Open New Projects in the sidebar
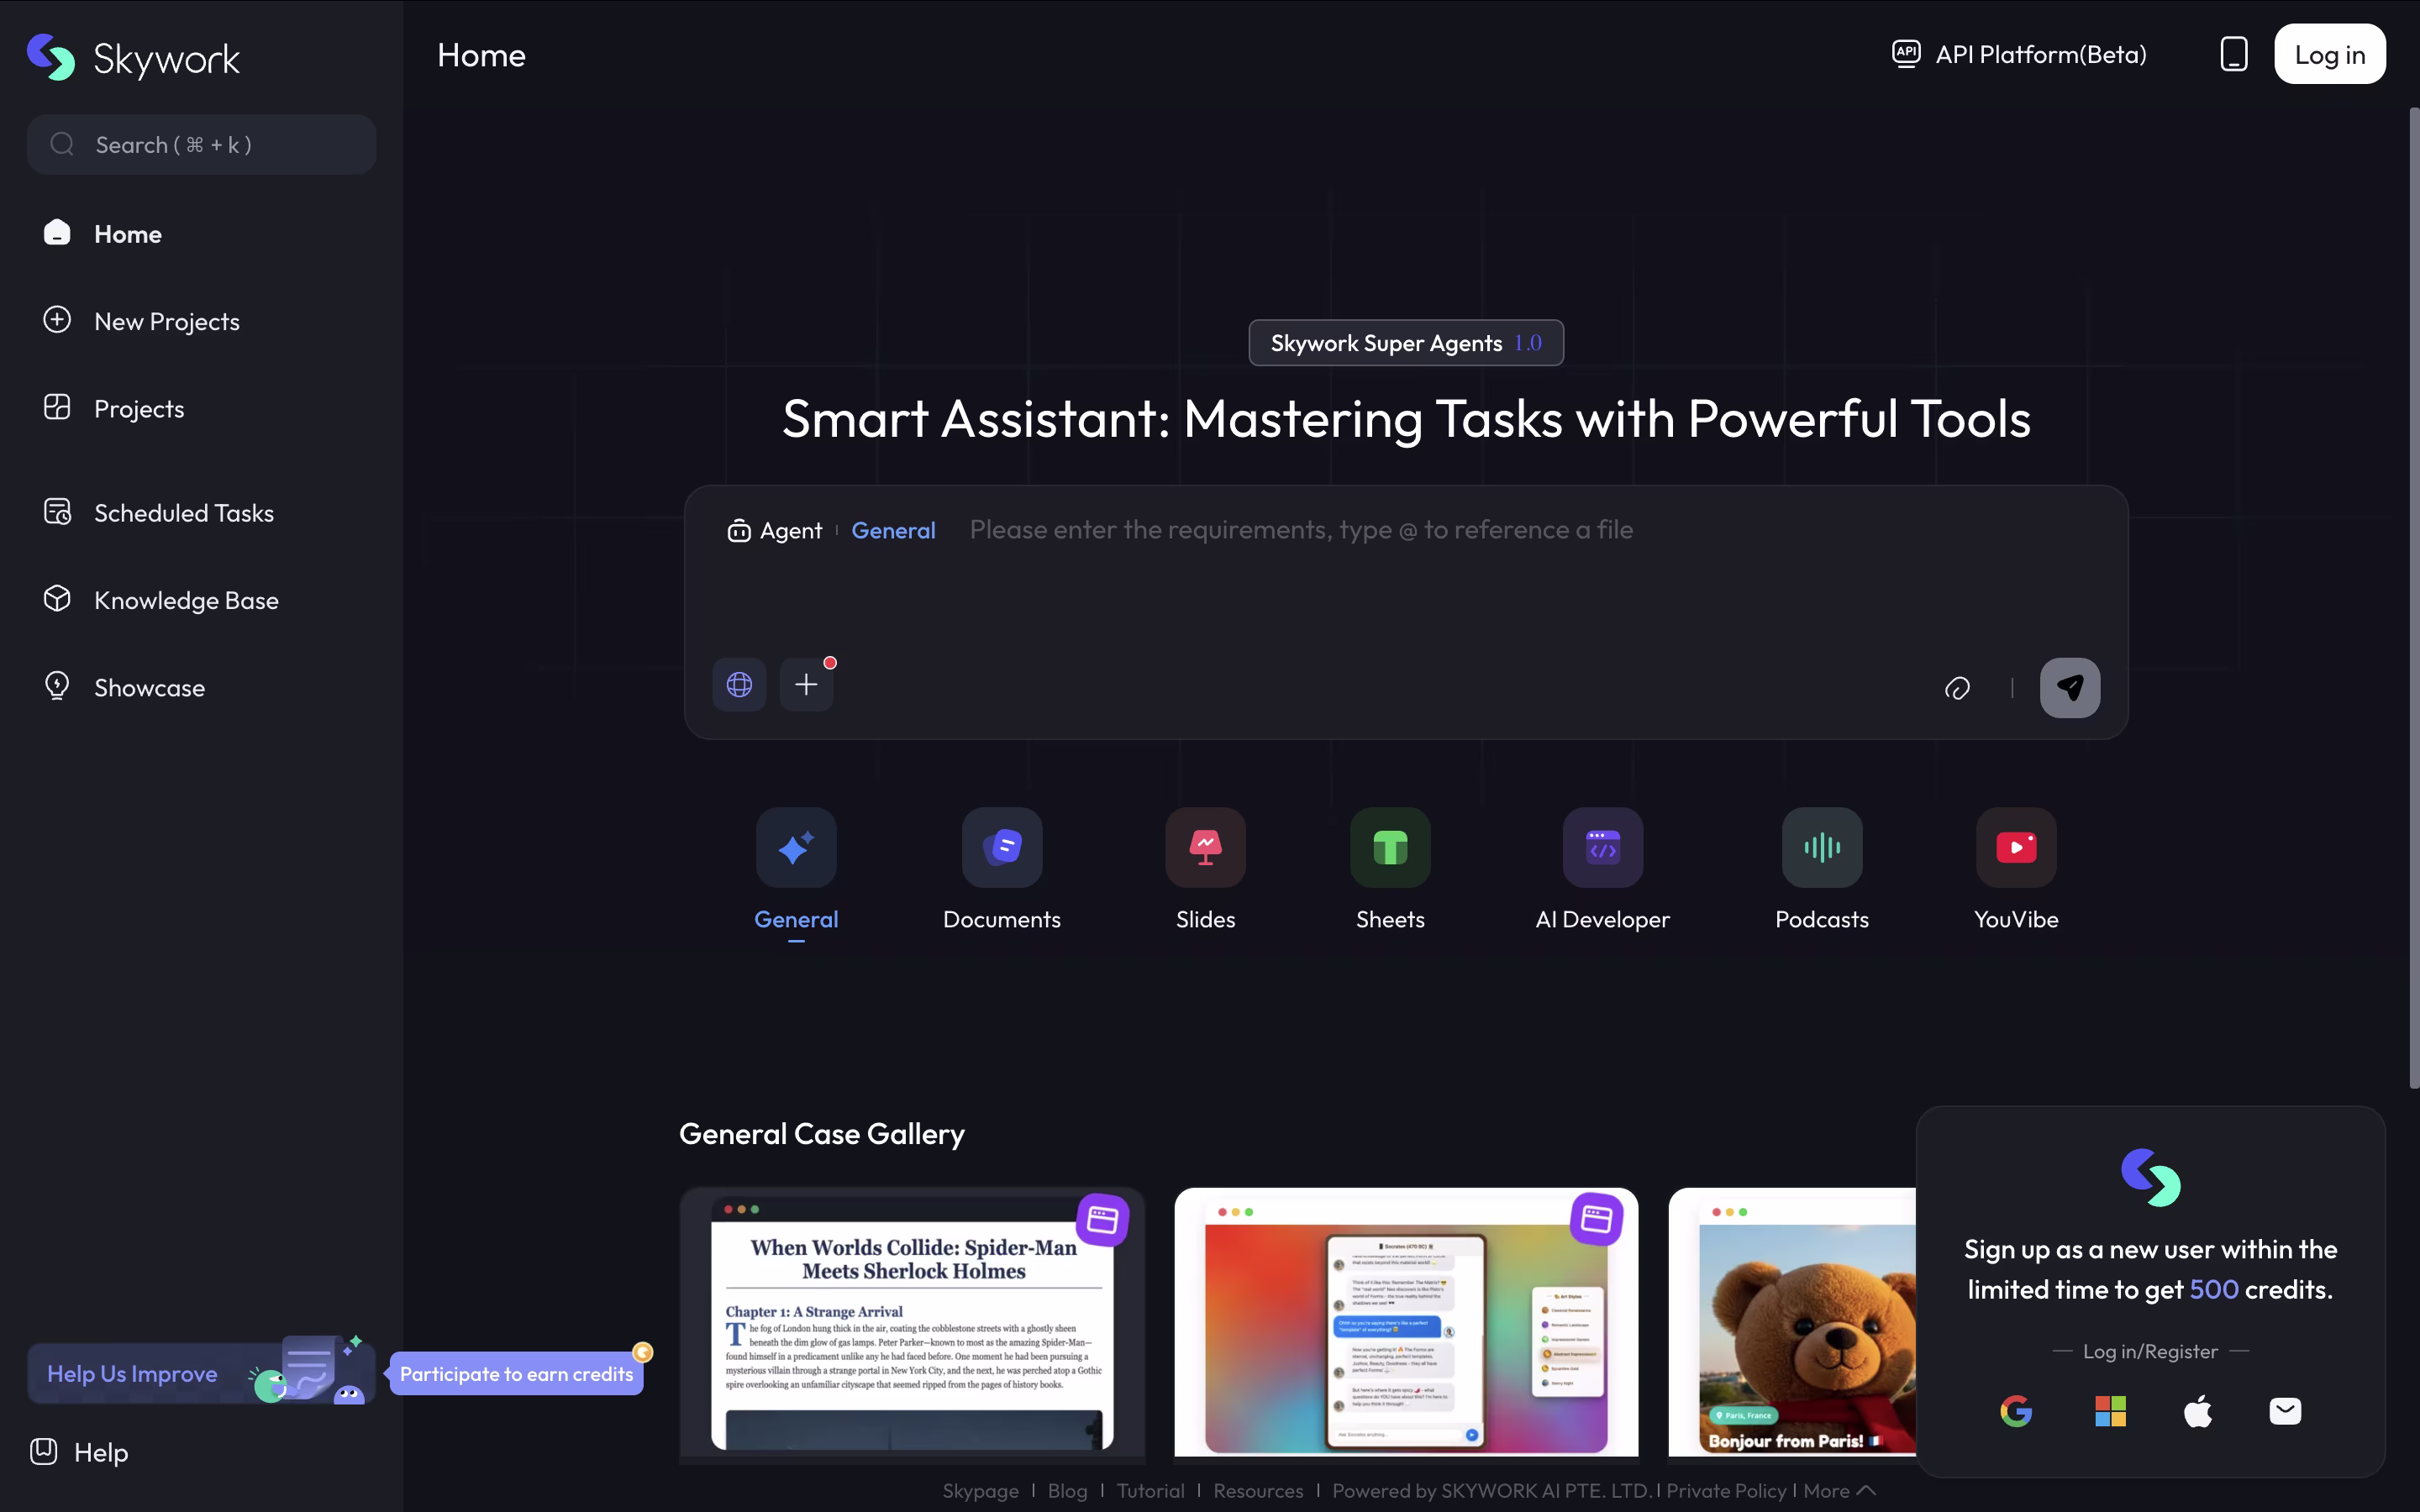Viewport: 2420px width, 1512px height. click(x=202, y=321)
